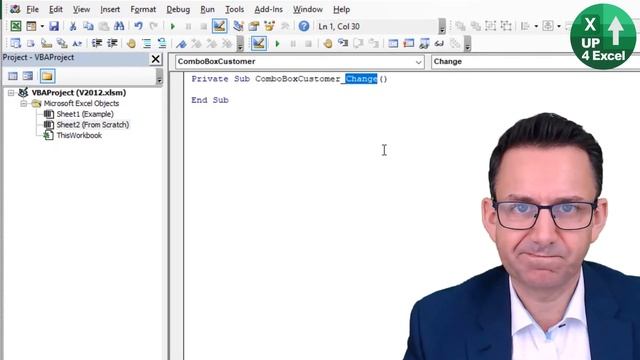Screen dimensions: 640x360
Task: Click the View Microsoft Excel icon
Action: coord(16,26)
